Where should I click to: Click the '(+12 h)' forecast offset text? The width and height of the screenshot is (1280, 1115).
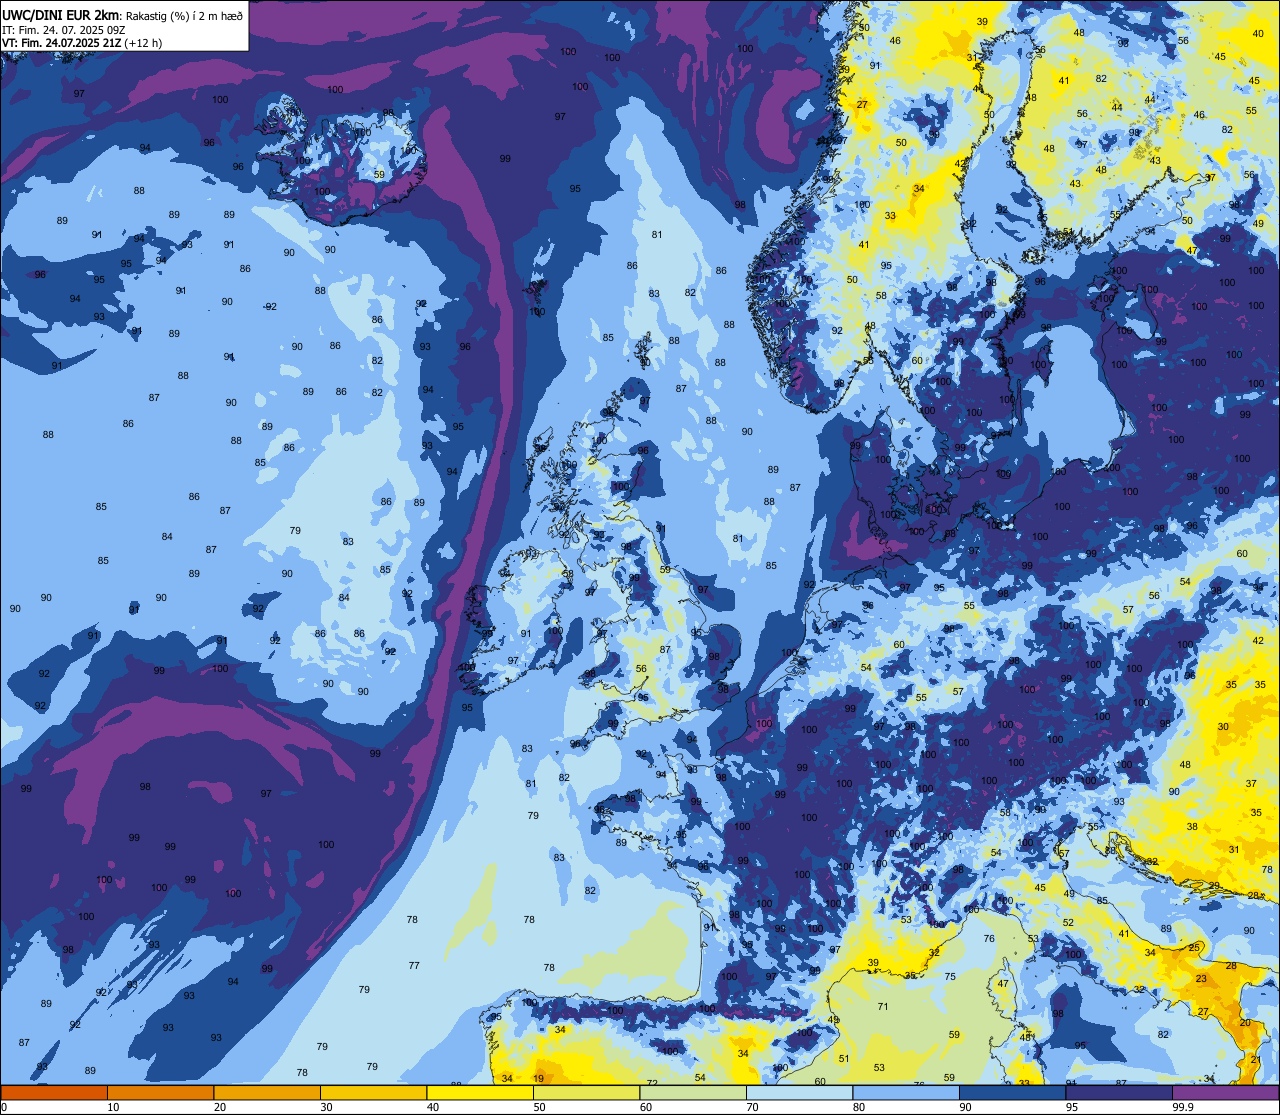click(143, 43)
